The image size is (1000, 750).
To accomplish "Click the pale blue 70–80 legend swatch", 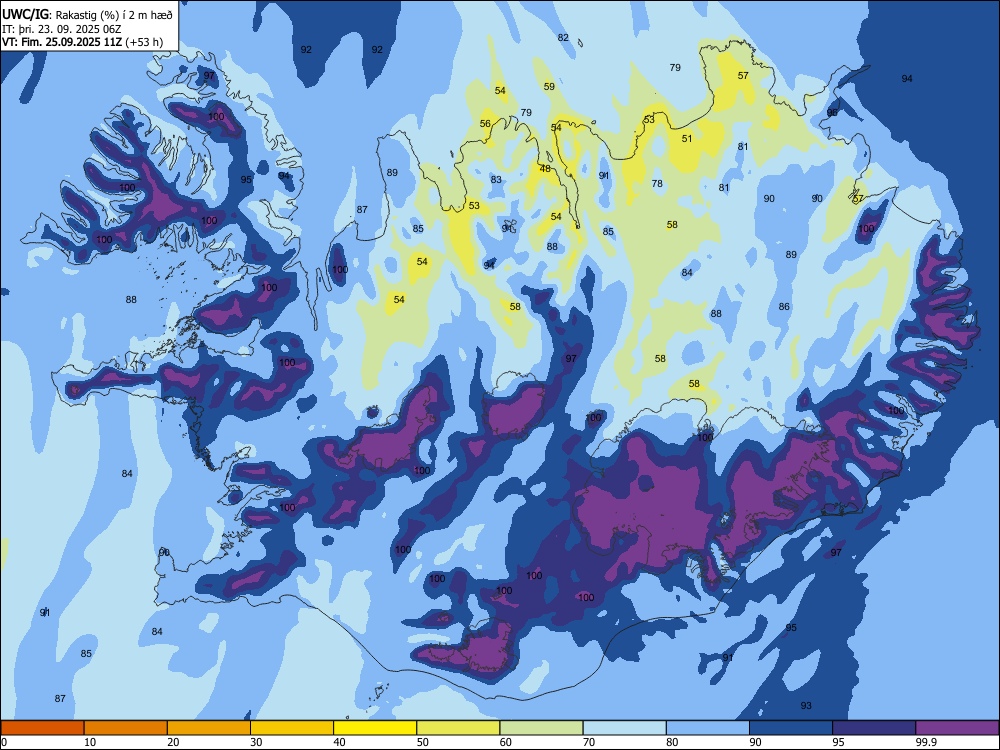I will click(x=624, y=728).
